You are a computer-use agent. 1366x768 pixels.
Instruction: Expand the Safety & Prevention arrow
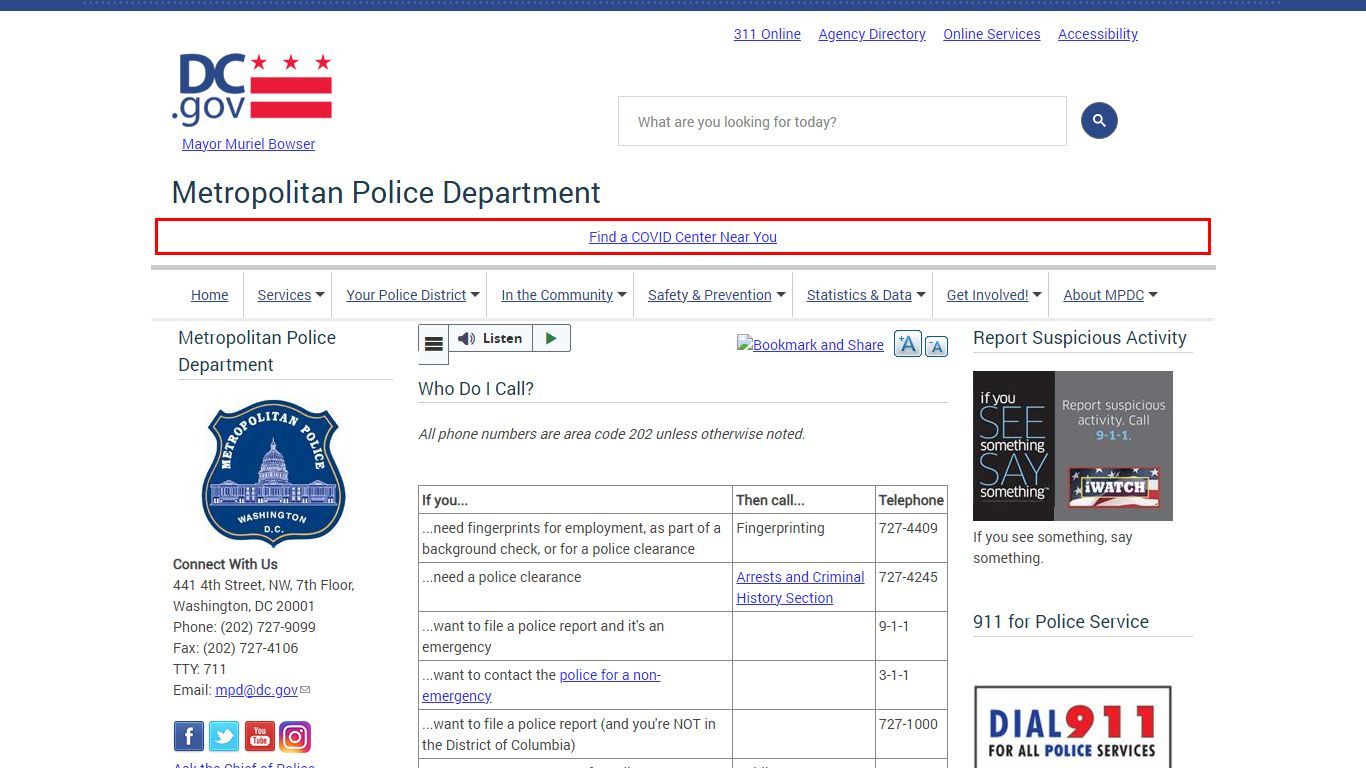[781, 295]
